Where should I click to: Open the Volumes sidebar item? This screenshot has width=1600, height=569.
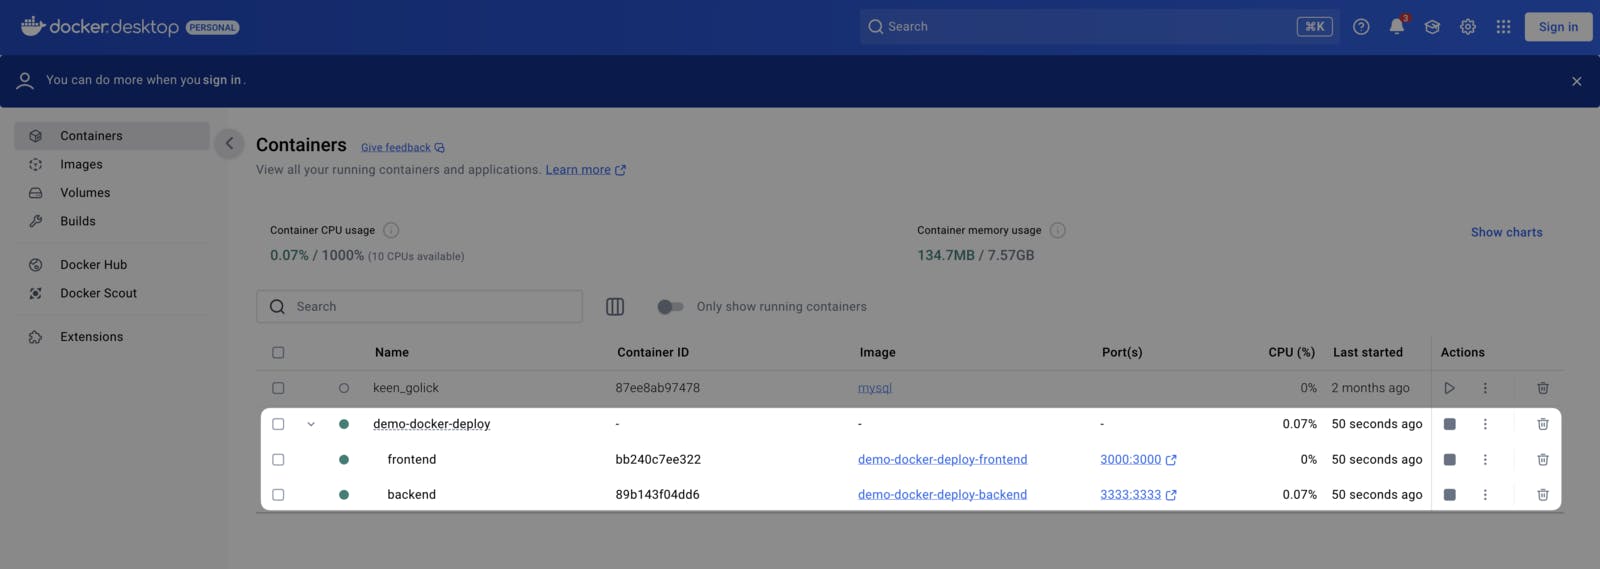(112, 193)
